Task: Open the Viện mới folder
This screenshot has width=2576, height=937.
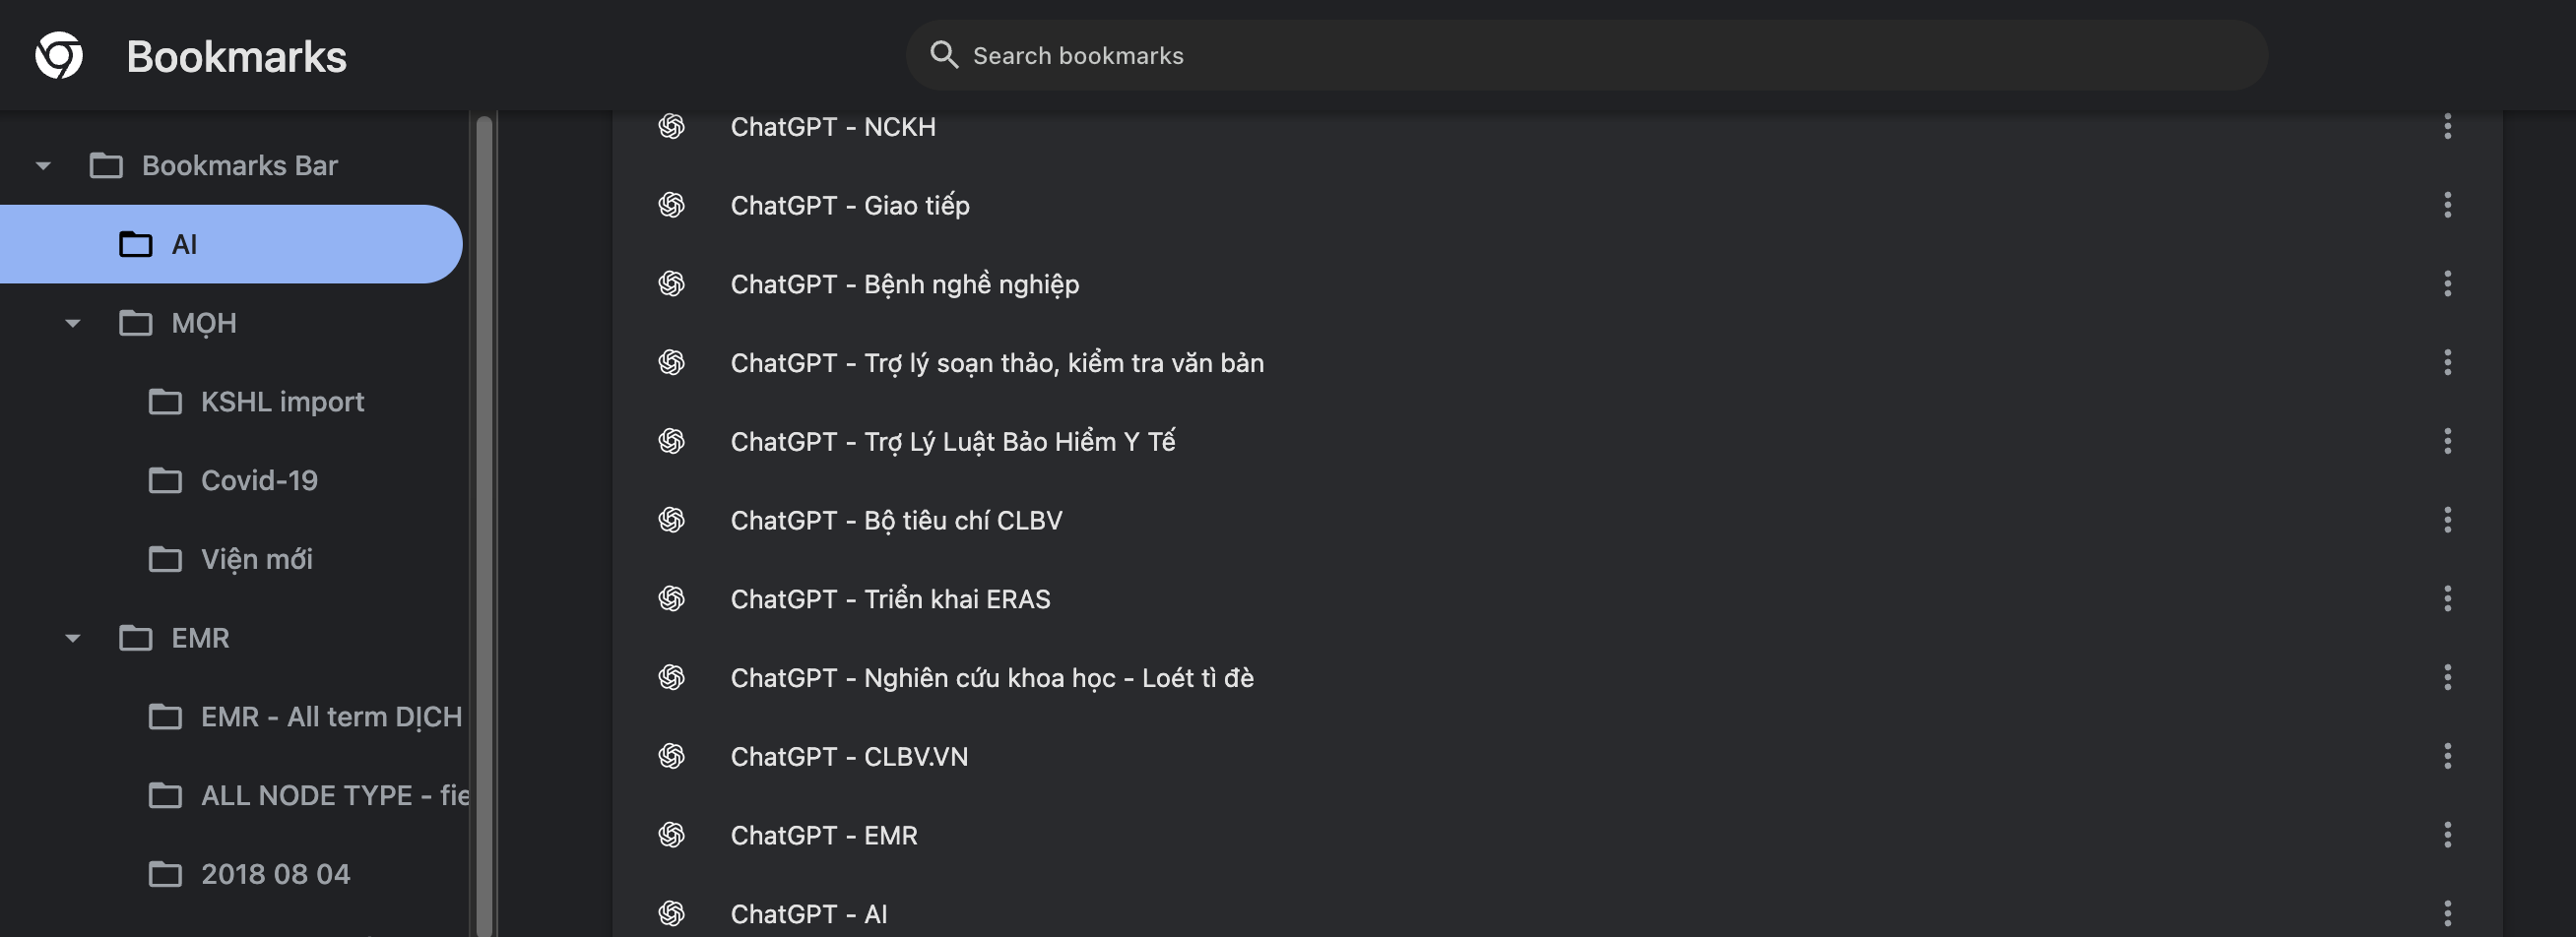Action: click(x=256, y=560)
